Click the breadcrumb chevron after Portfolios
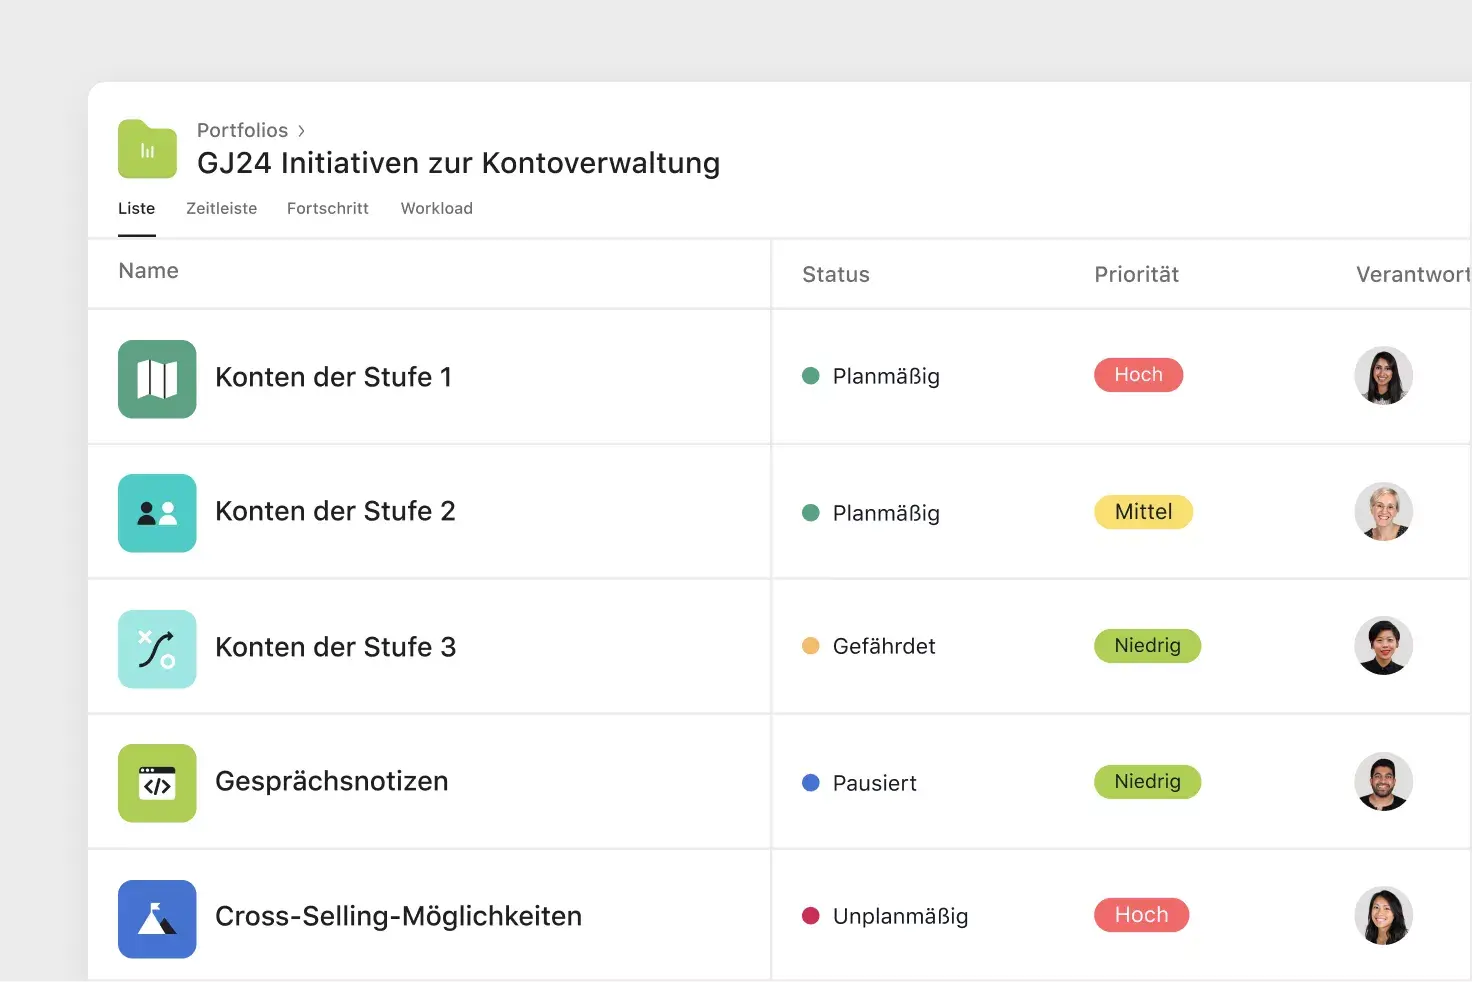The width and height of the screenshot is (1472, 982). tap(300, 130)
